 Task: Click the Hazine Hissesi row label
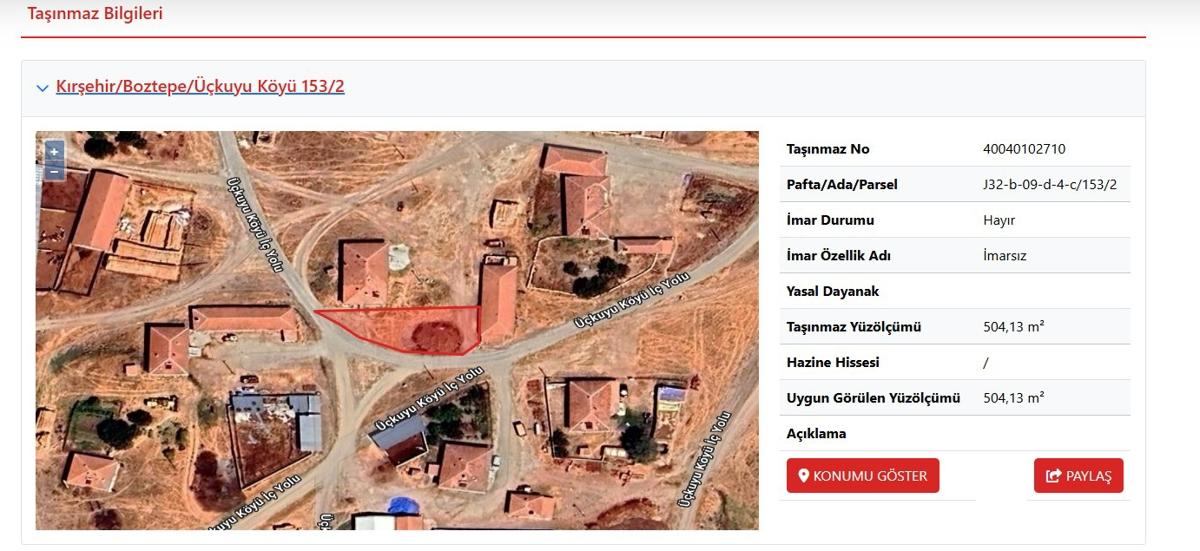(833, 363)
